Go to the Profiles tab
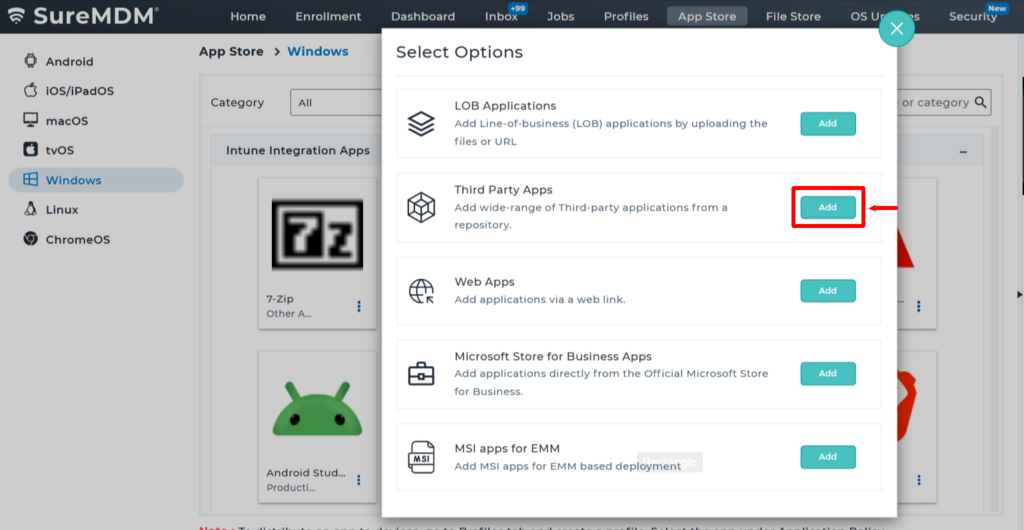The height and width of the screenshot is (530, 1024). tap(626, 16)
